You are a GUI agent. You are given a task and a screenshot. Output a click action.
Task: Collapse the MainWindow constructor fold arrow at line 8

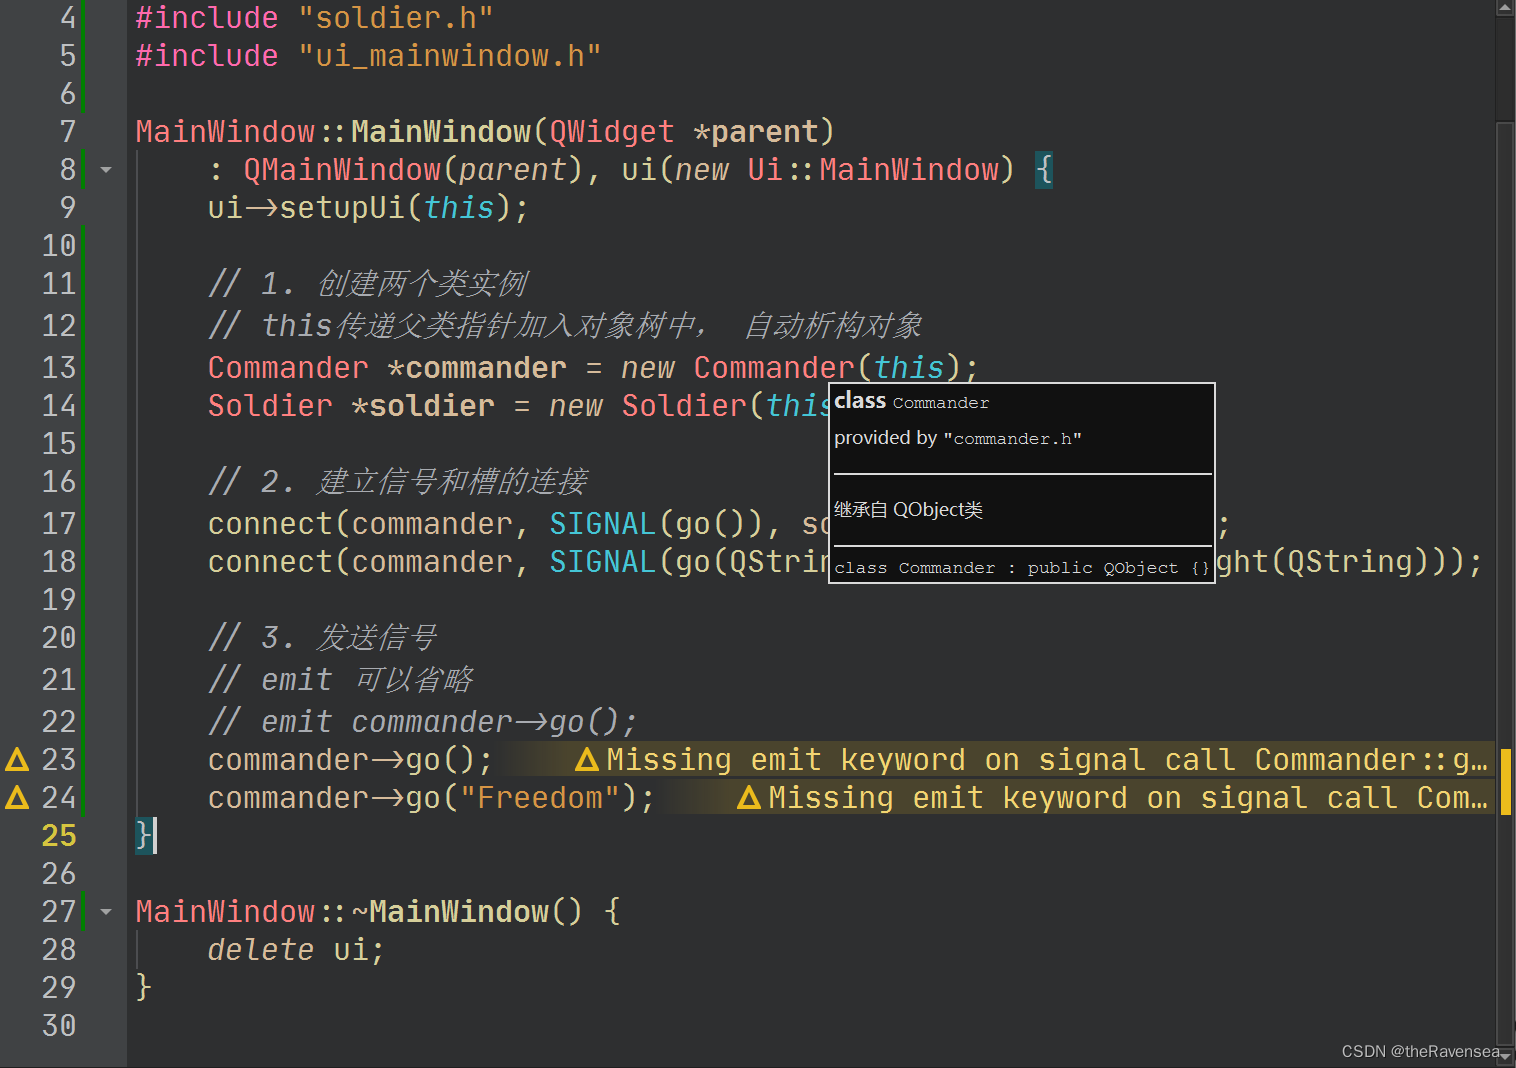106,170
